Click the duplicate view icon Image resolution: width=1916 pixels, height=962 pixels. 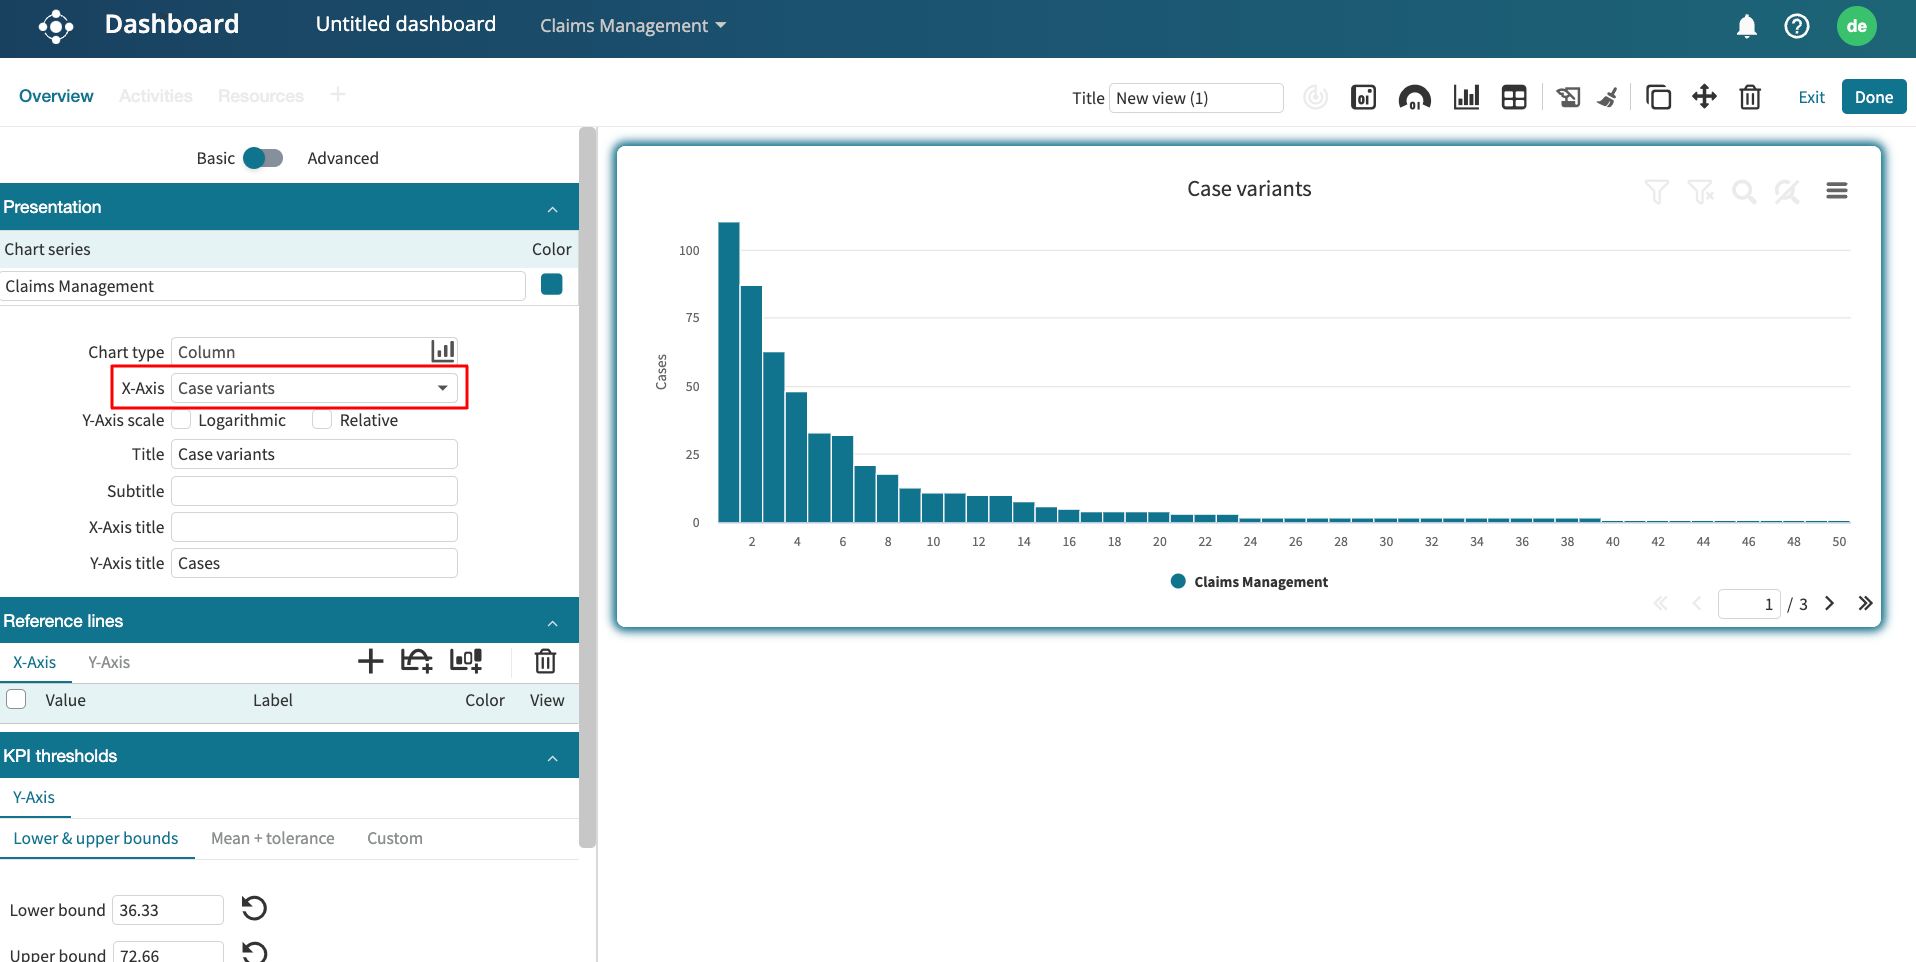pyautogui.click(x=1658, y=97)
